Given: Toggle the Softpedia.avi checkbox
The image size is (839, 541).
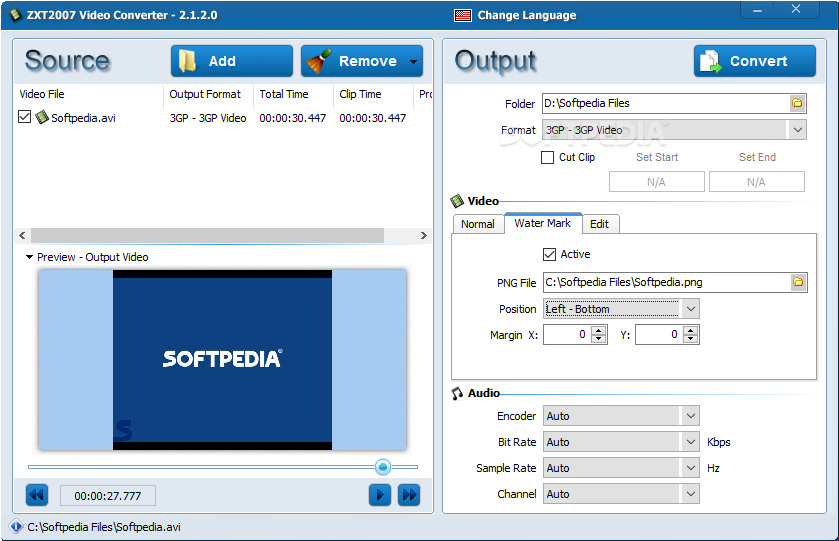Looking at the screenshot, I should tap(25, 117).
